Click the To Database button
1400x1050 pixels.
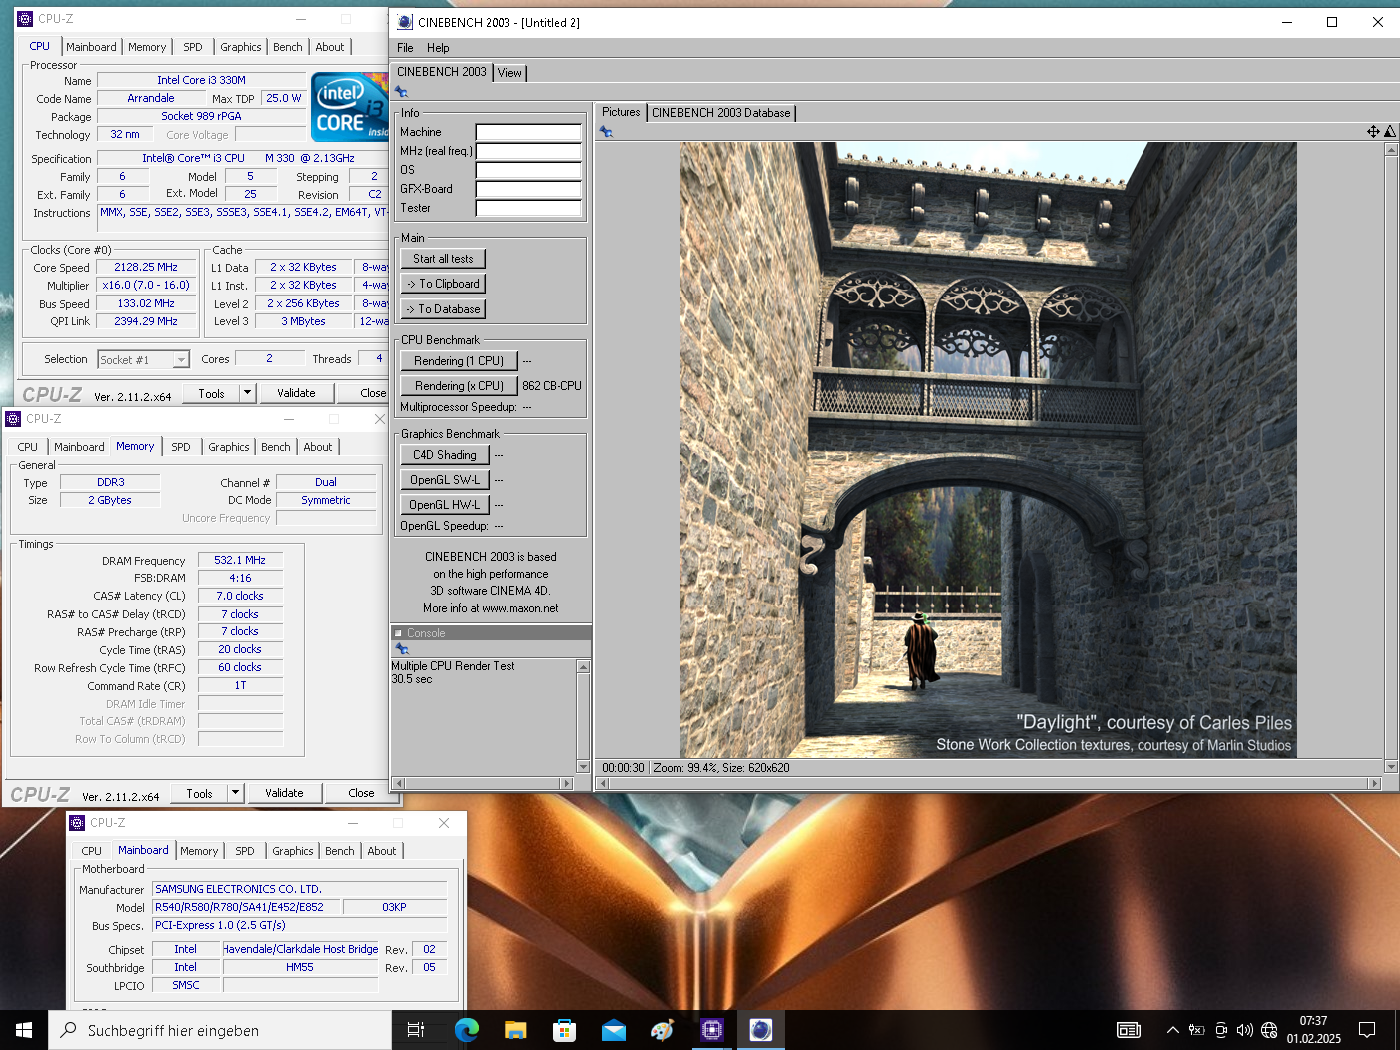pyautogui.click(x=443, y=309)
